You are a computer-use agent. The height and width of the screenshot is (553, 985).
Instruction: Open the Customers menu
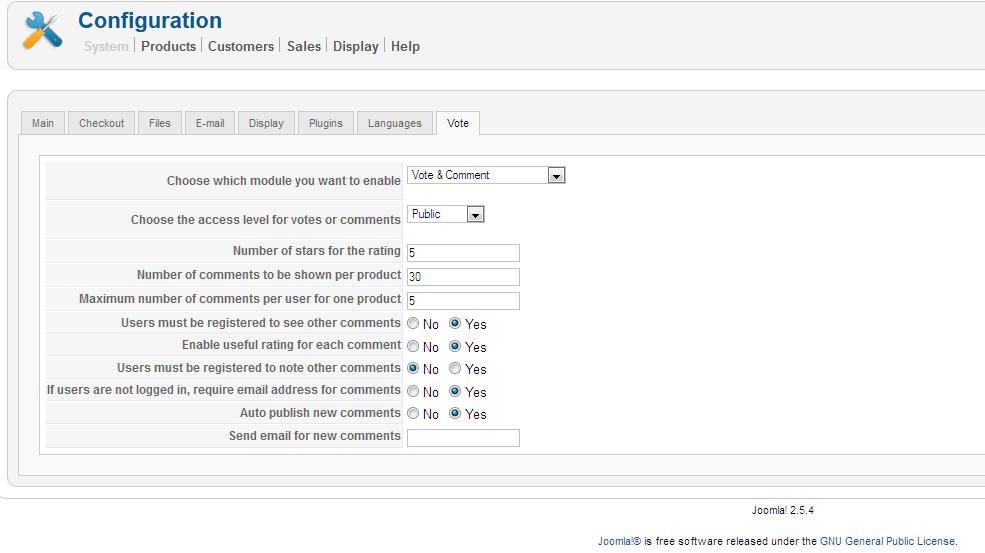point(241,46)
